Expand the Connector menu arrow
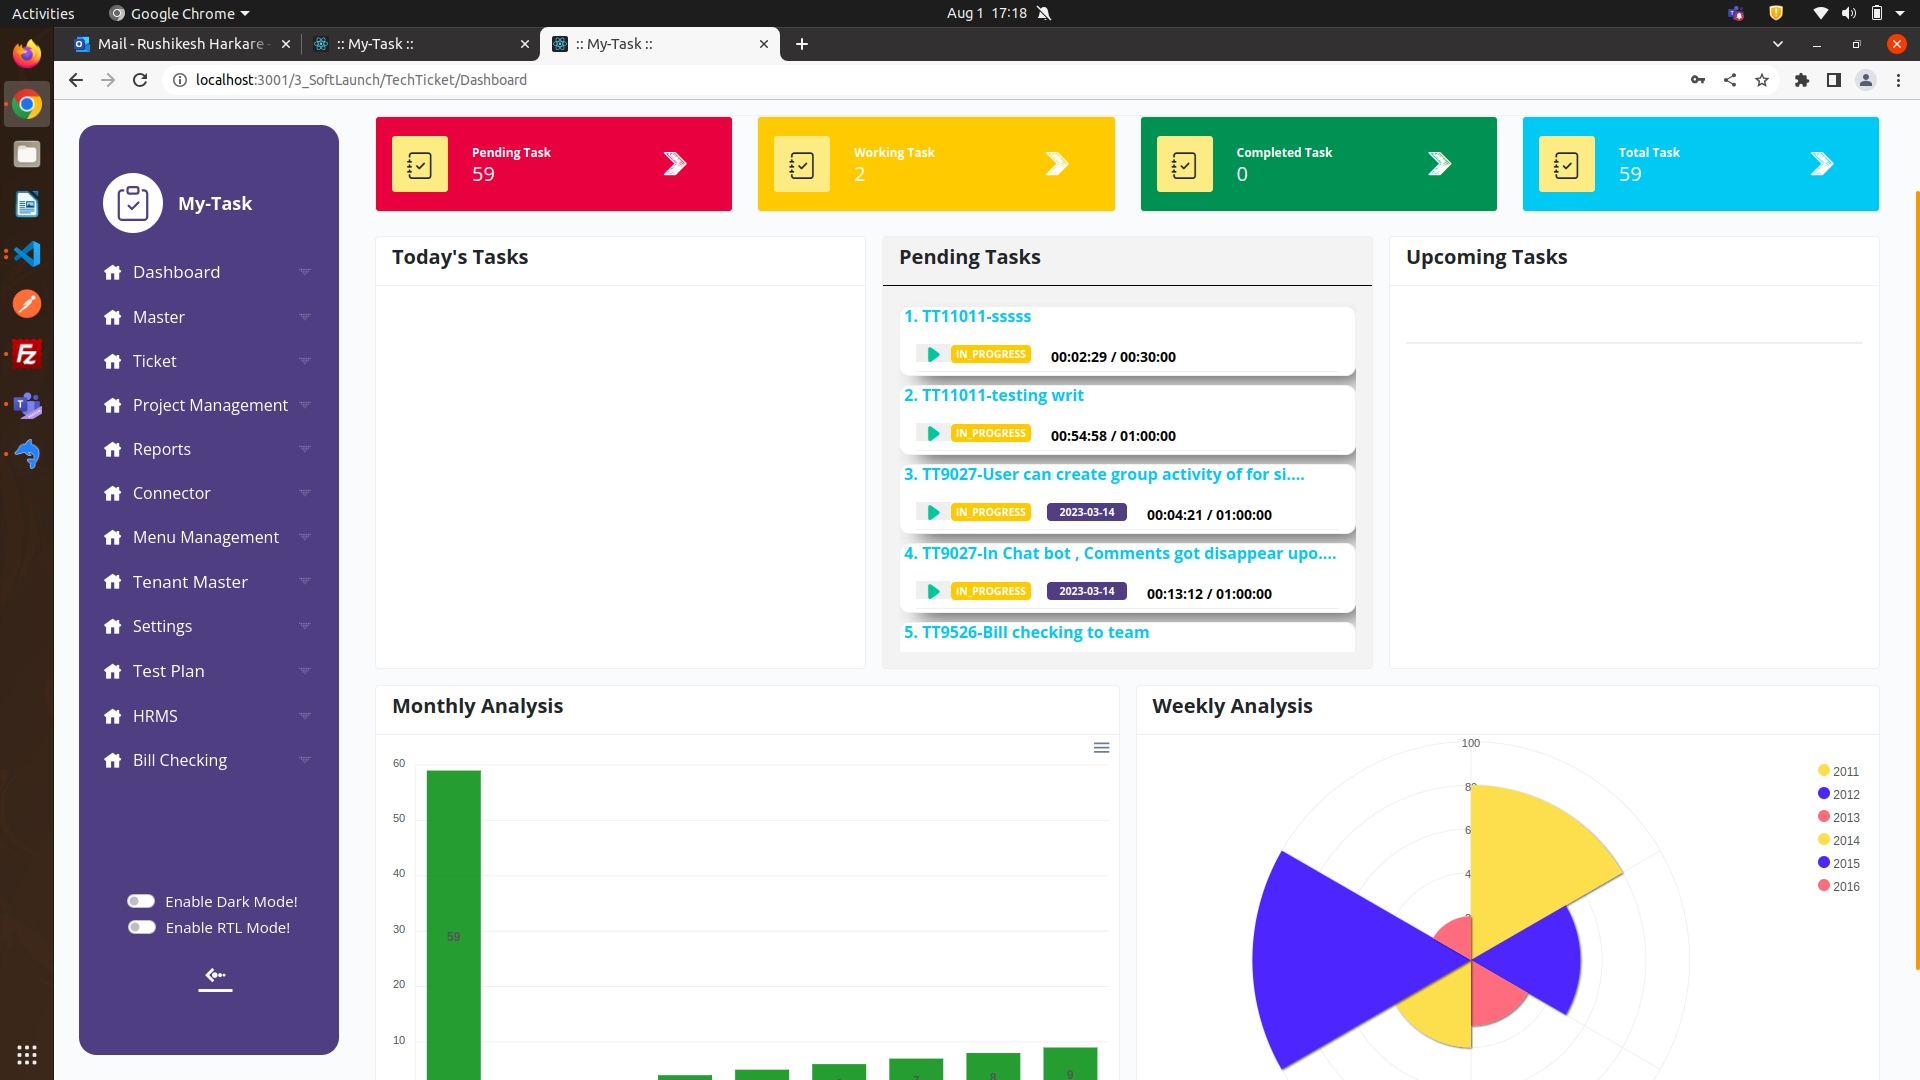Viewport: 1920px width, 1080px height. (305, 493)
